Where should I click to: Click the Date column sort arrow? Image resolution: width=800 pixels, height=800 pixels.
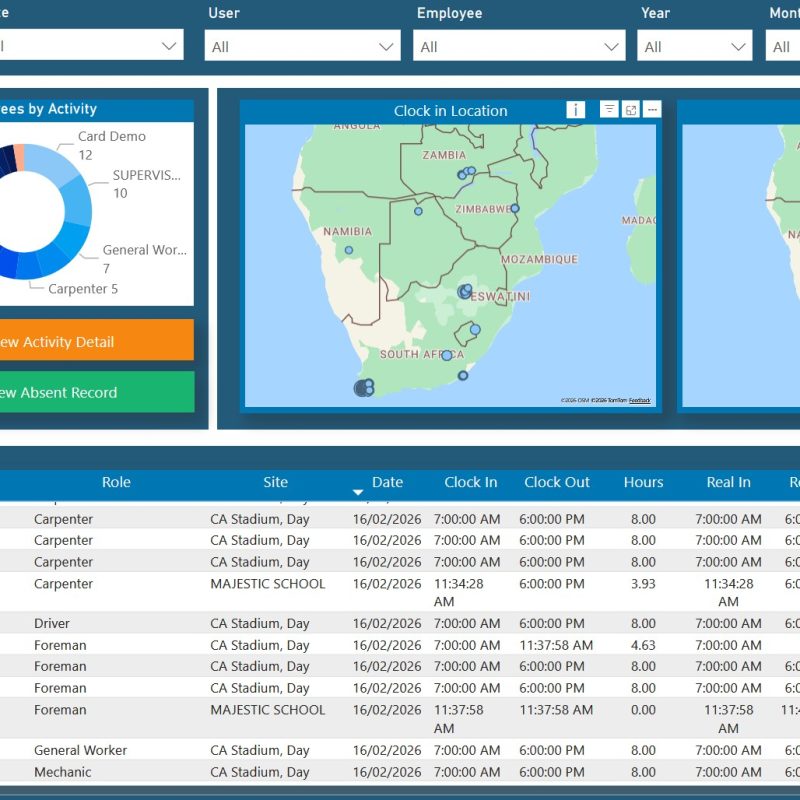pyautogui.click(x=358, y=492)
